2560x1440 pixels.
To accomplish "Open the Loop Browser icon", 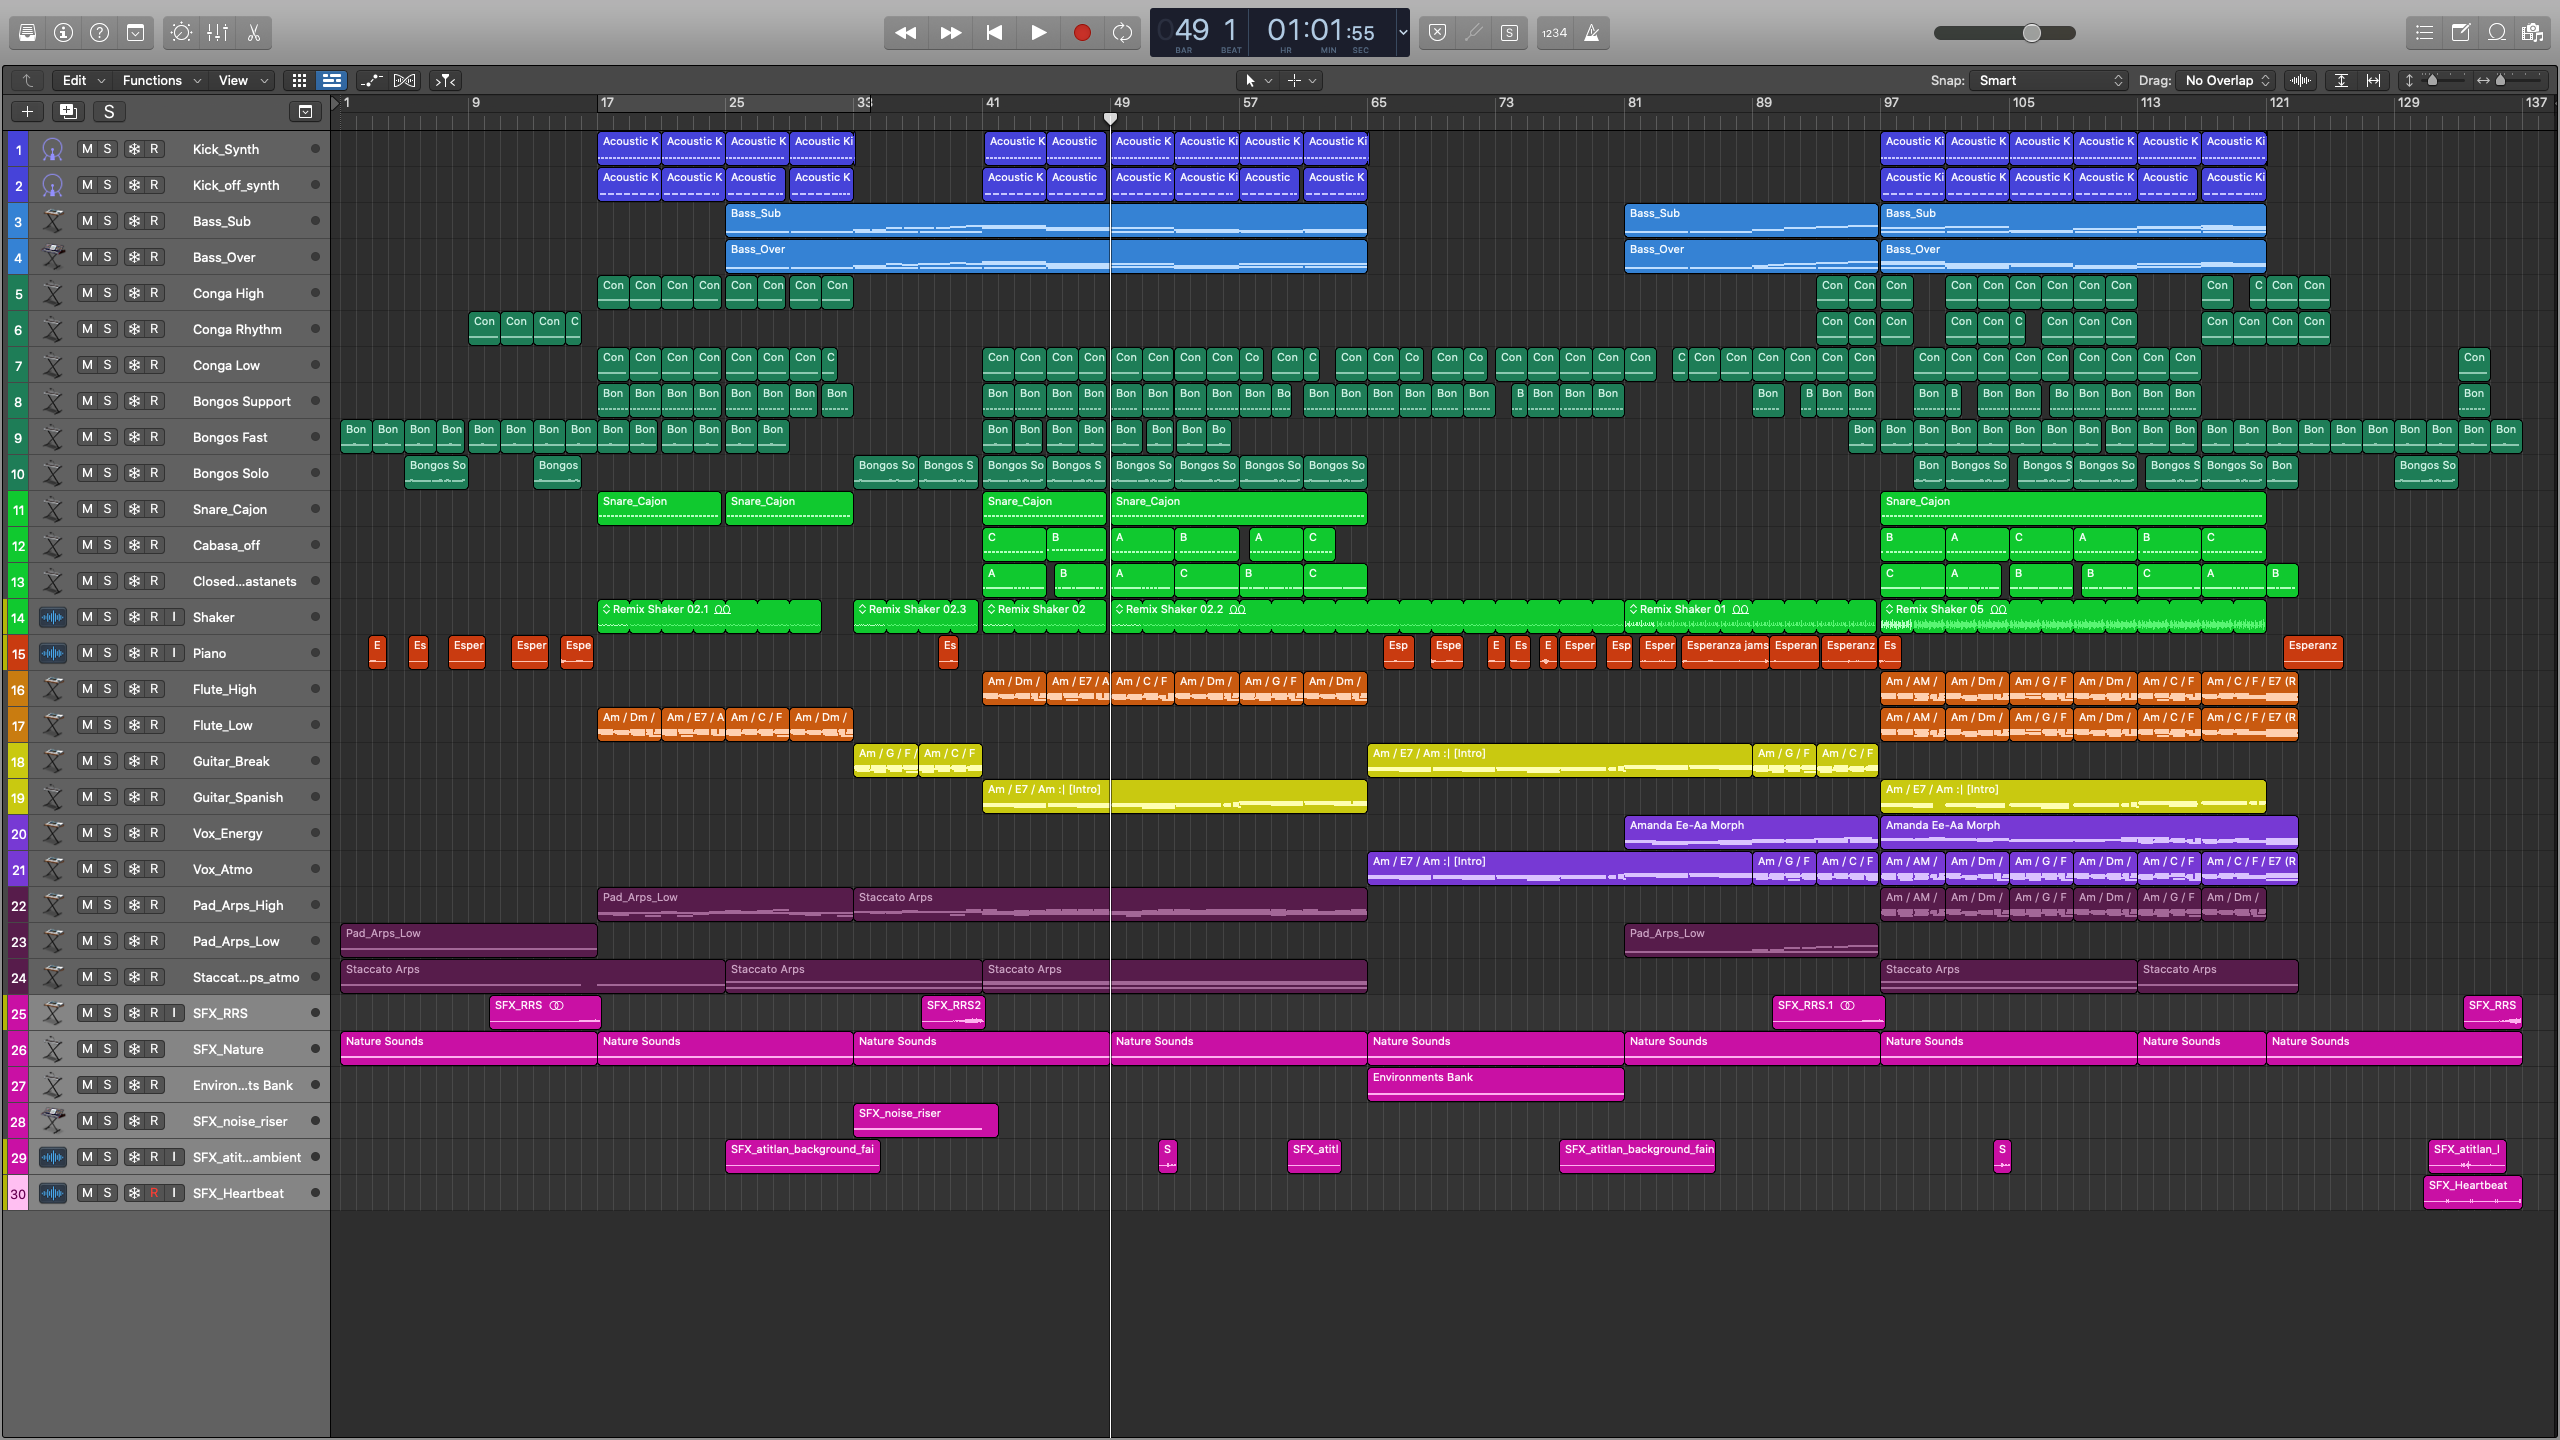I will pyautogui.click(x=2497, y=33).
